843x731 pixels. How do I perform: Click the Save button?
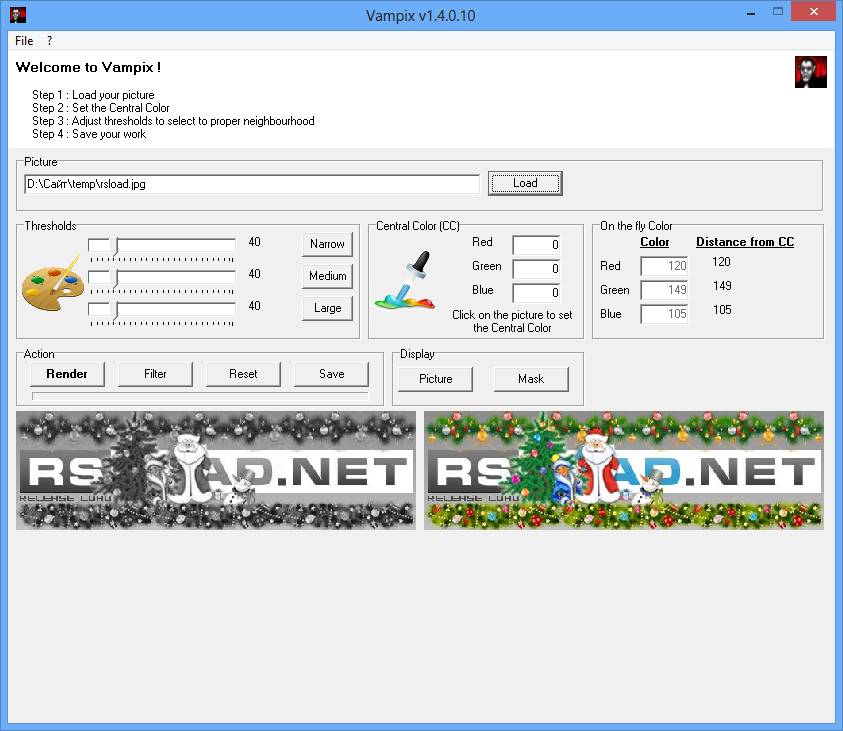[332, 374]
